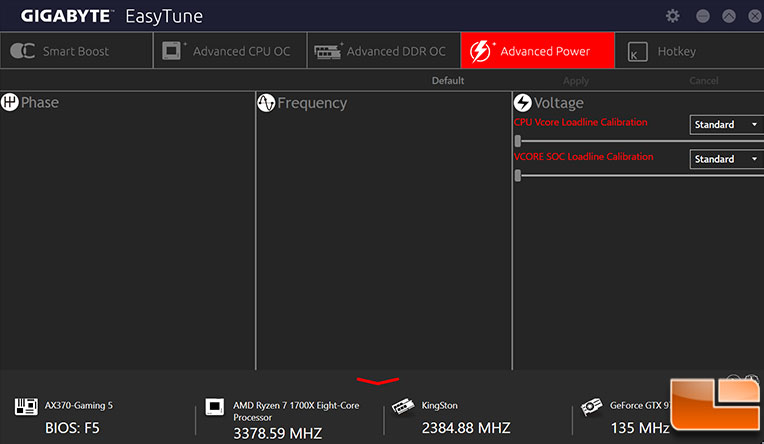Click the Frequency section heading

[x=312, y=103]
